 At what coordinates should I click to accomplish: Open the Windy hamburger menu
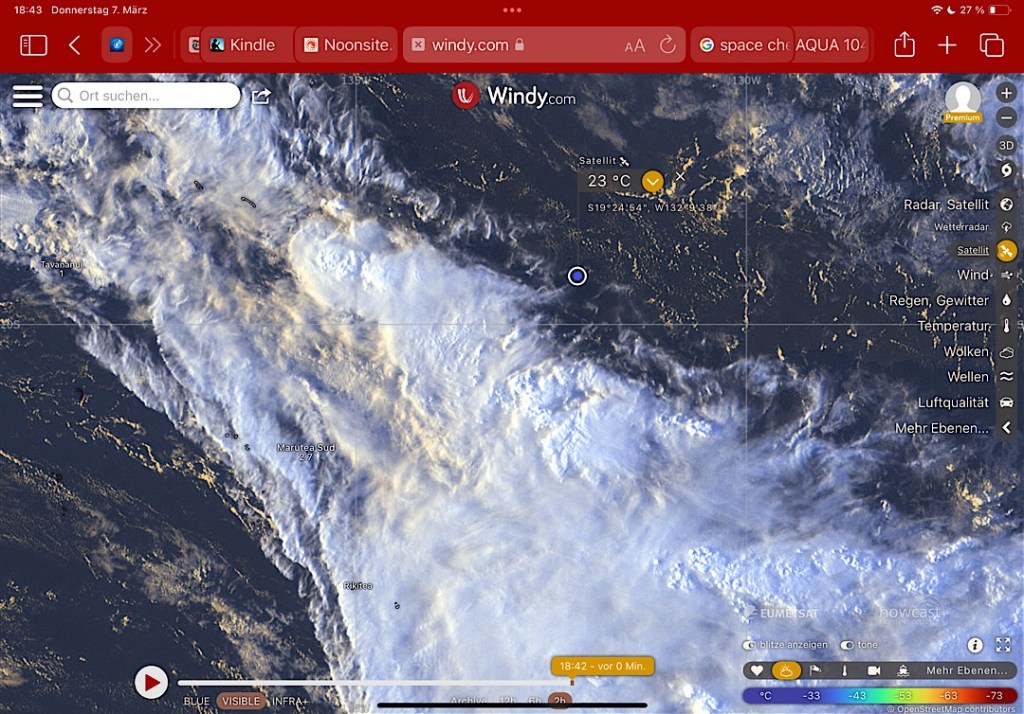point(27,96)
